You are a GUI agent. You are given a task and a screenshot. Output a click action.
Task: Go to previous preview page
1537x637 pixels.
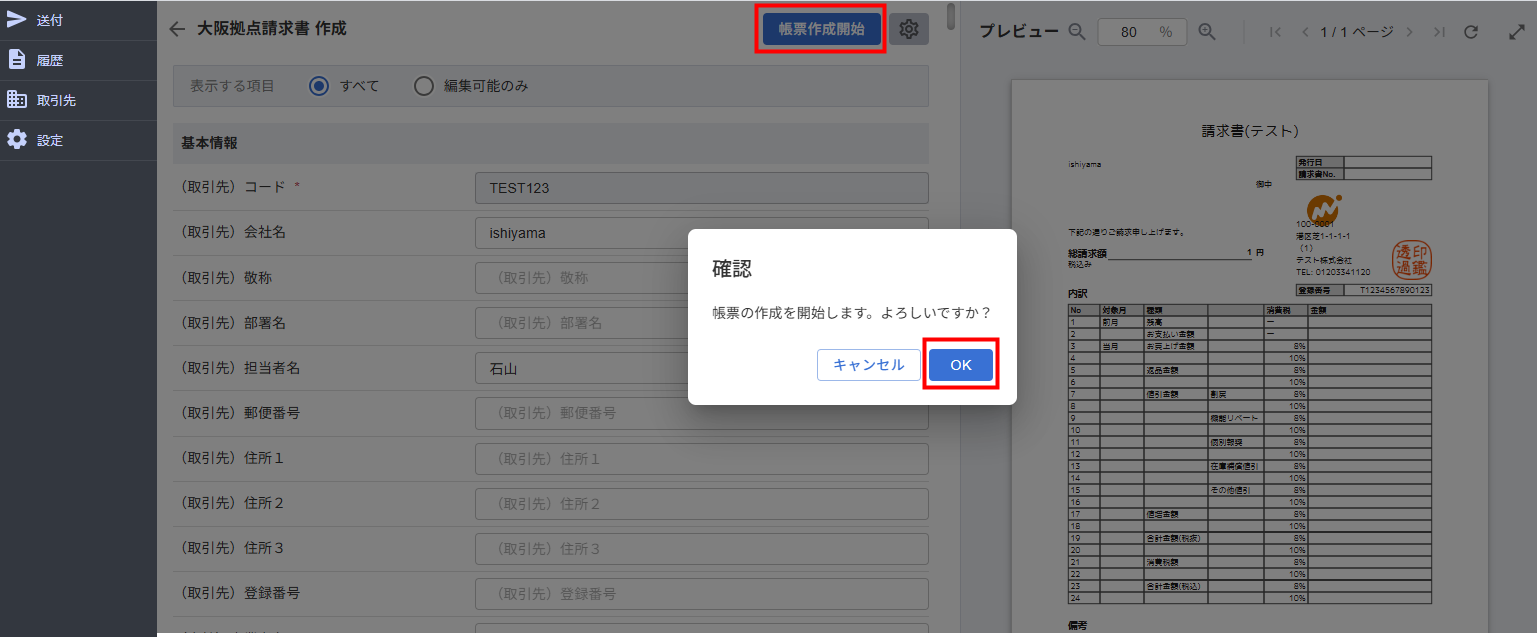[x=1304, y=32]
